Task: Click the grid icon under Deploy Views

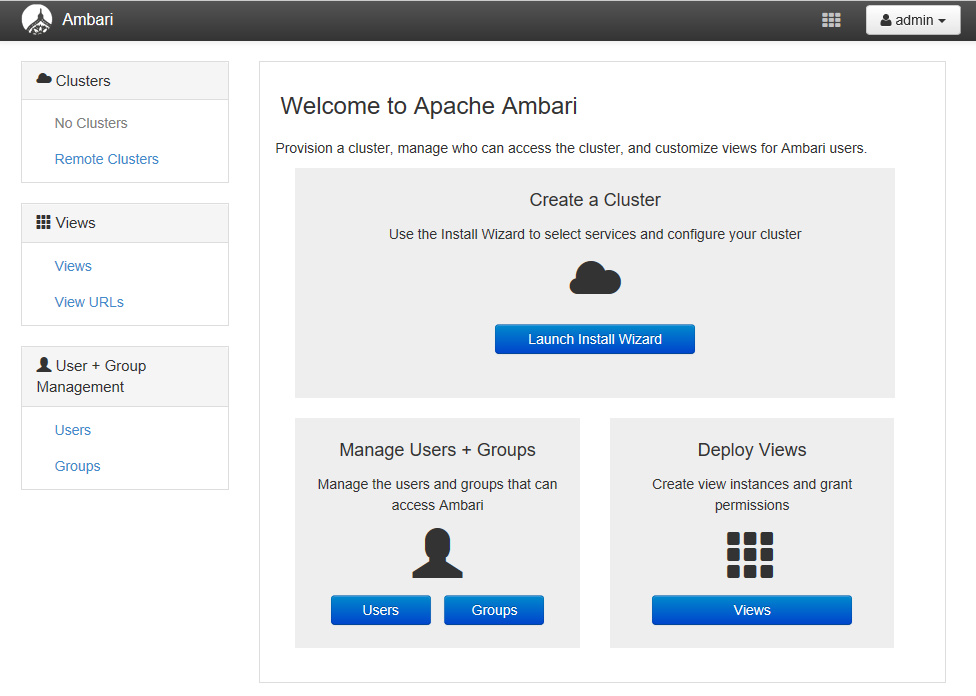Action: click(x=750, y=555)
